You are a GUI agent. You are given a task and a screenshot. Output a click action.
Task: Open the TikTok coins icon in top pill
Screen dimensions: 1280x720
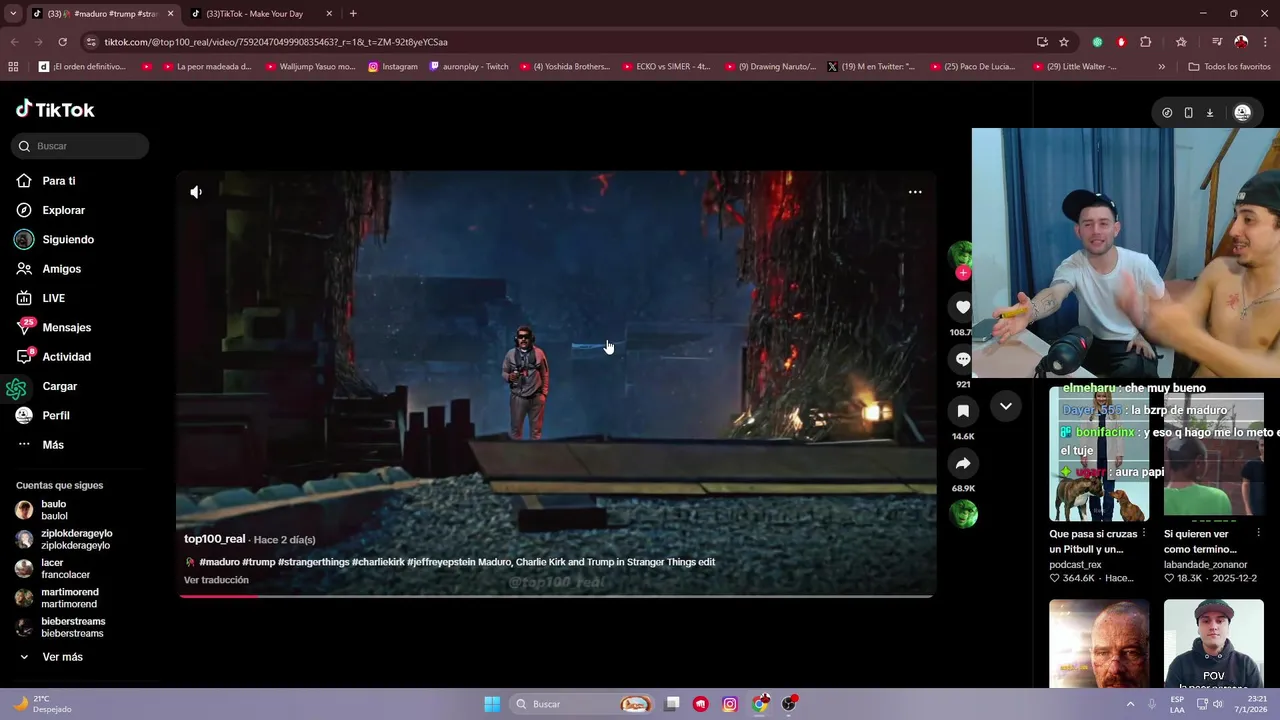coord(1167,113)
